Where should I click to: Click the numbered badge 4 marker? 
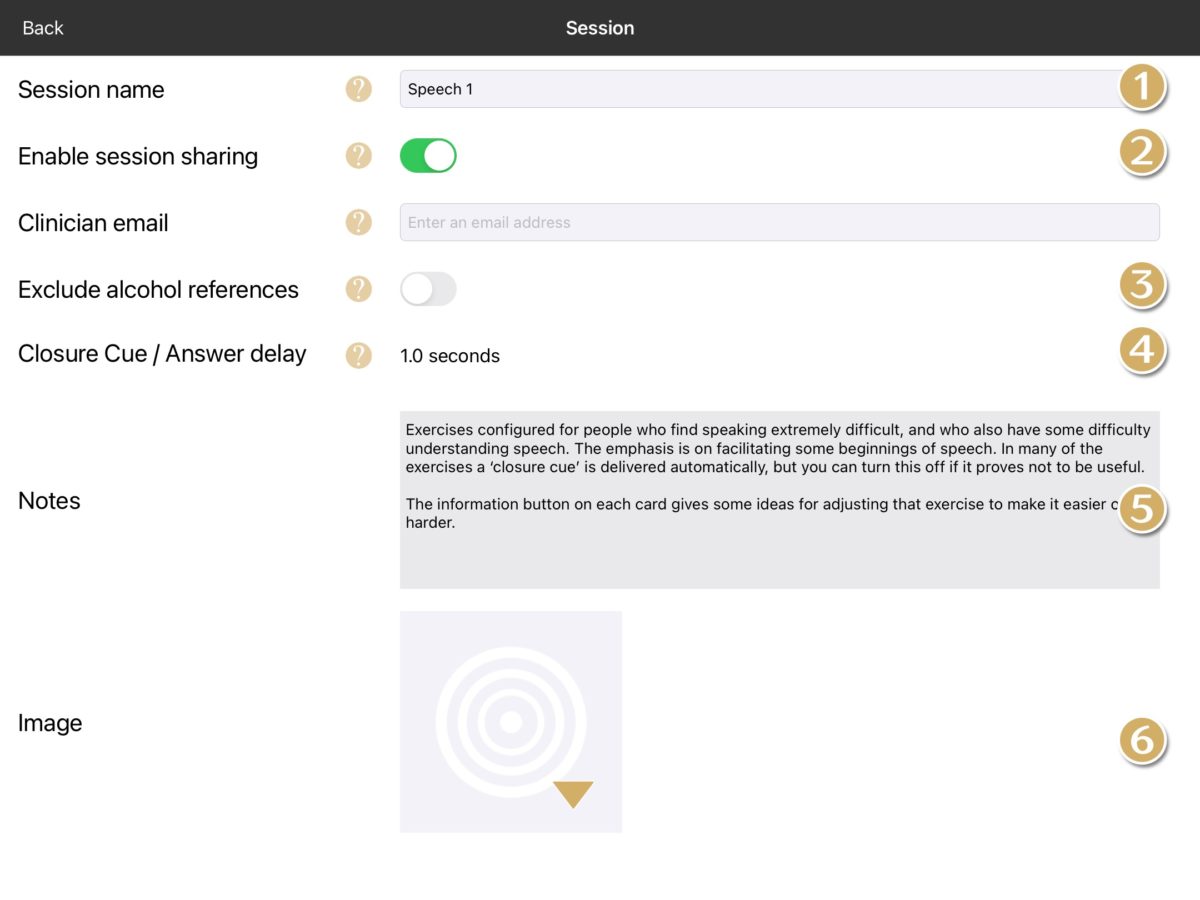tap(1141, 351)
